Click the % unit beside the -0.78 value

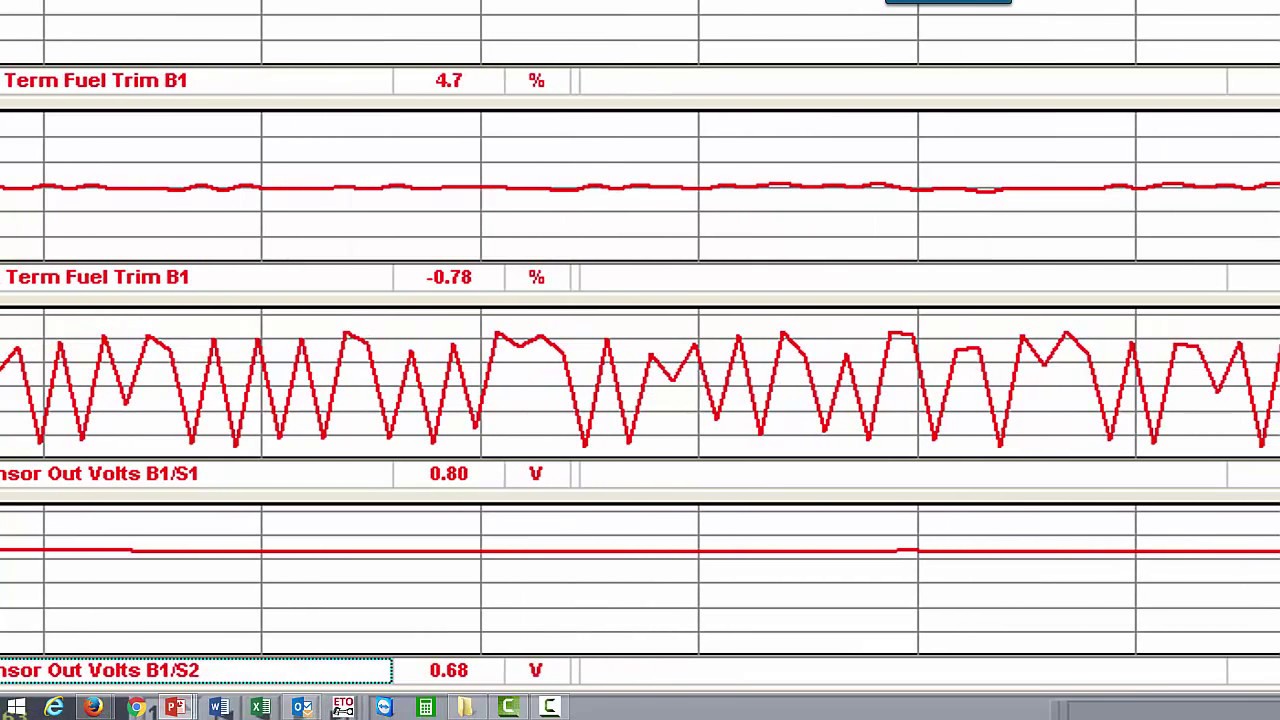click(x=537, y=277)
